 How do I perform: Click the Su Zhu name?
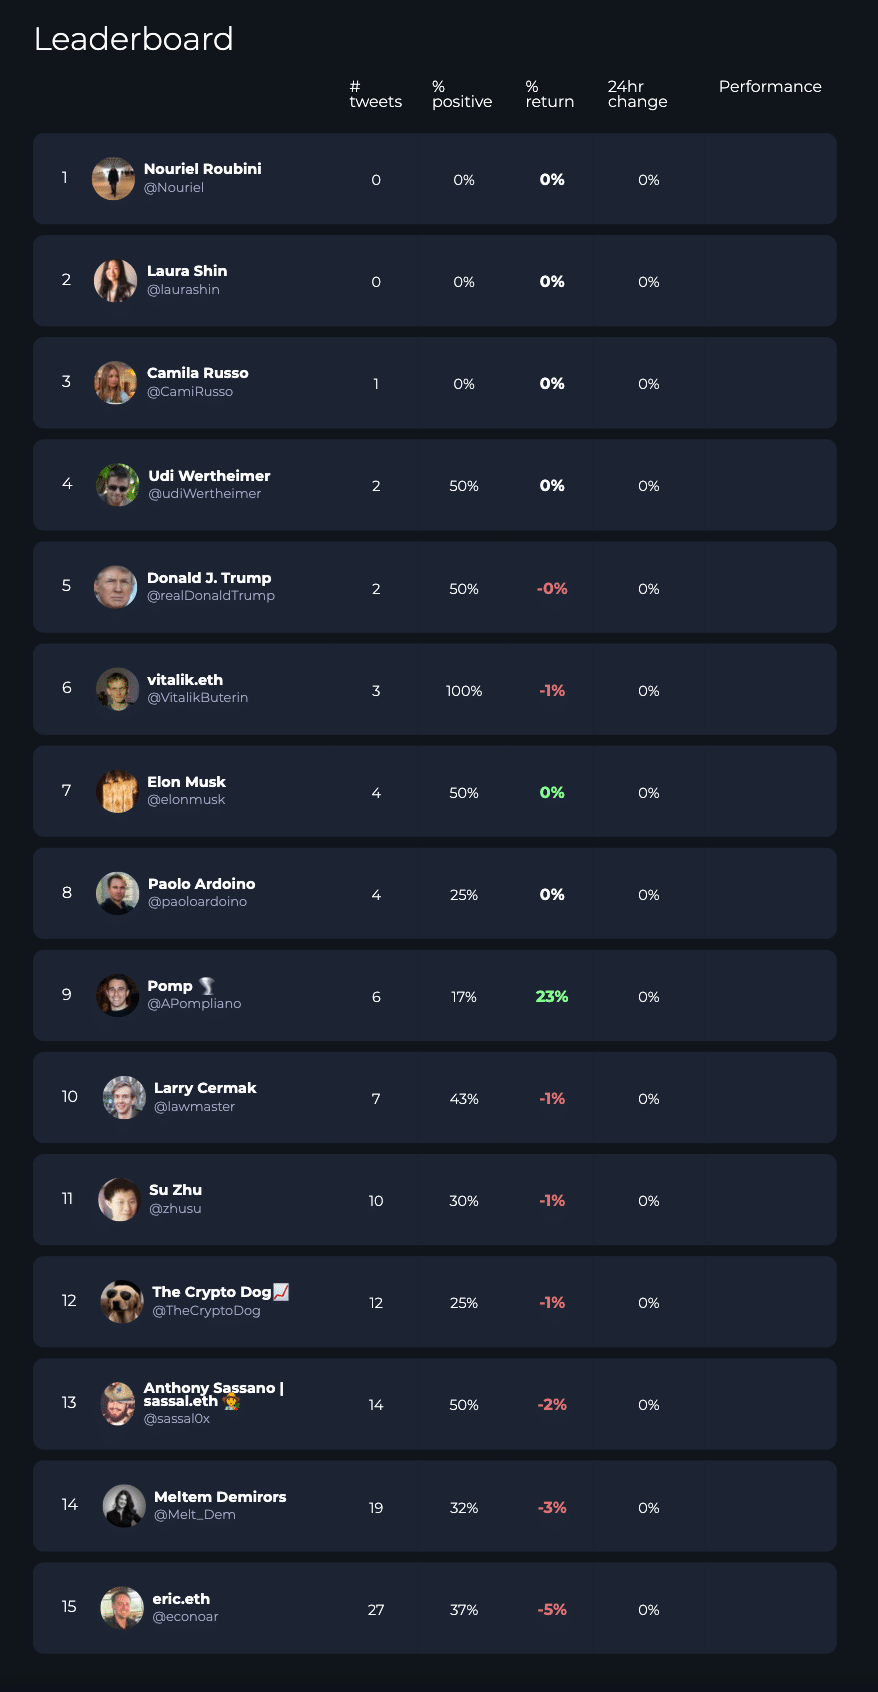tap(175, 1190)
